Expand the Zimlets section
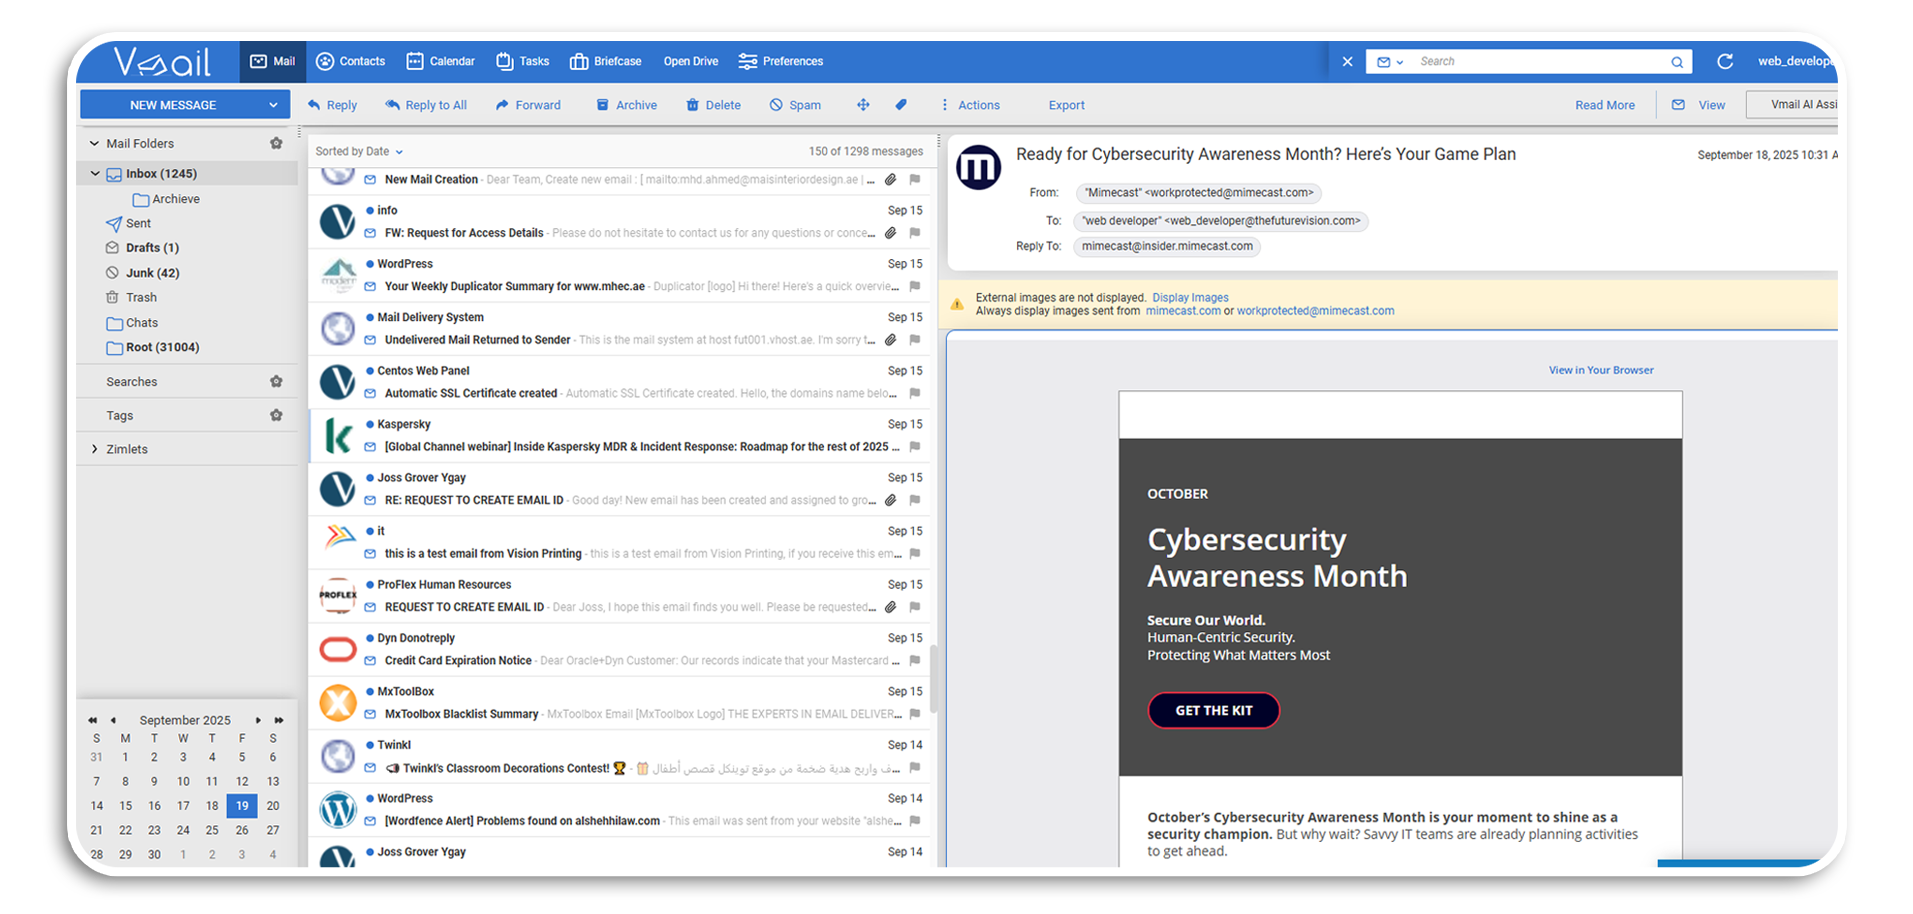This screenshot has width=1913, height=914. [95, 449]
